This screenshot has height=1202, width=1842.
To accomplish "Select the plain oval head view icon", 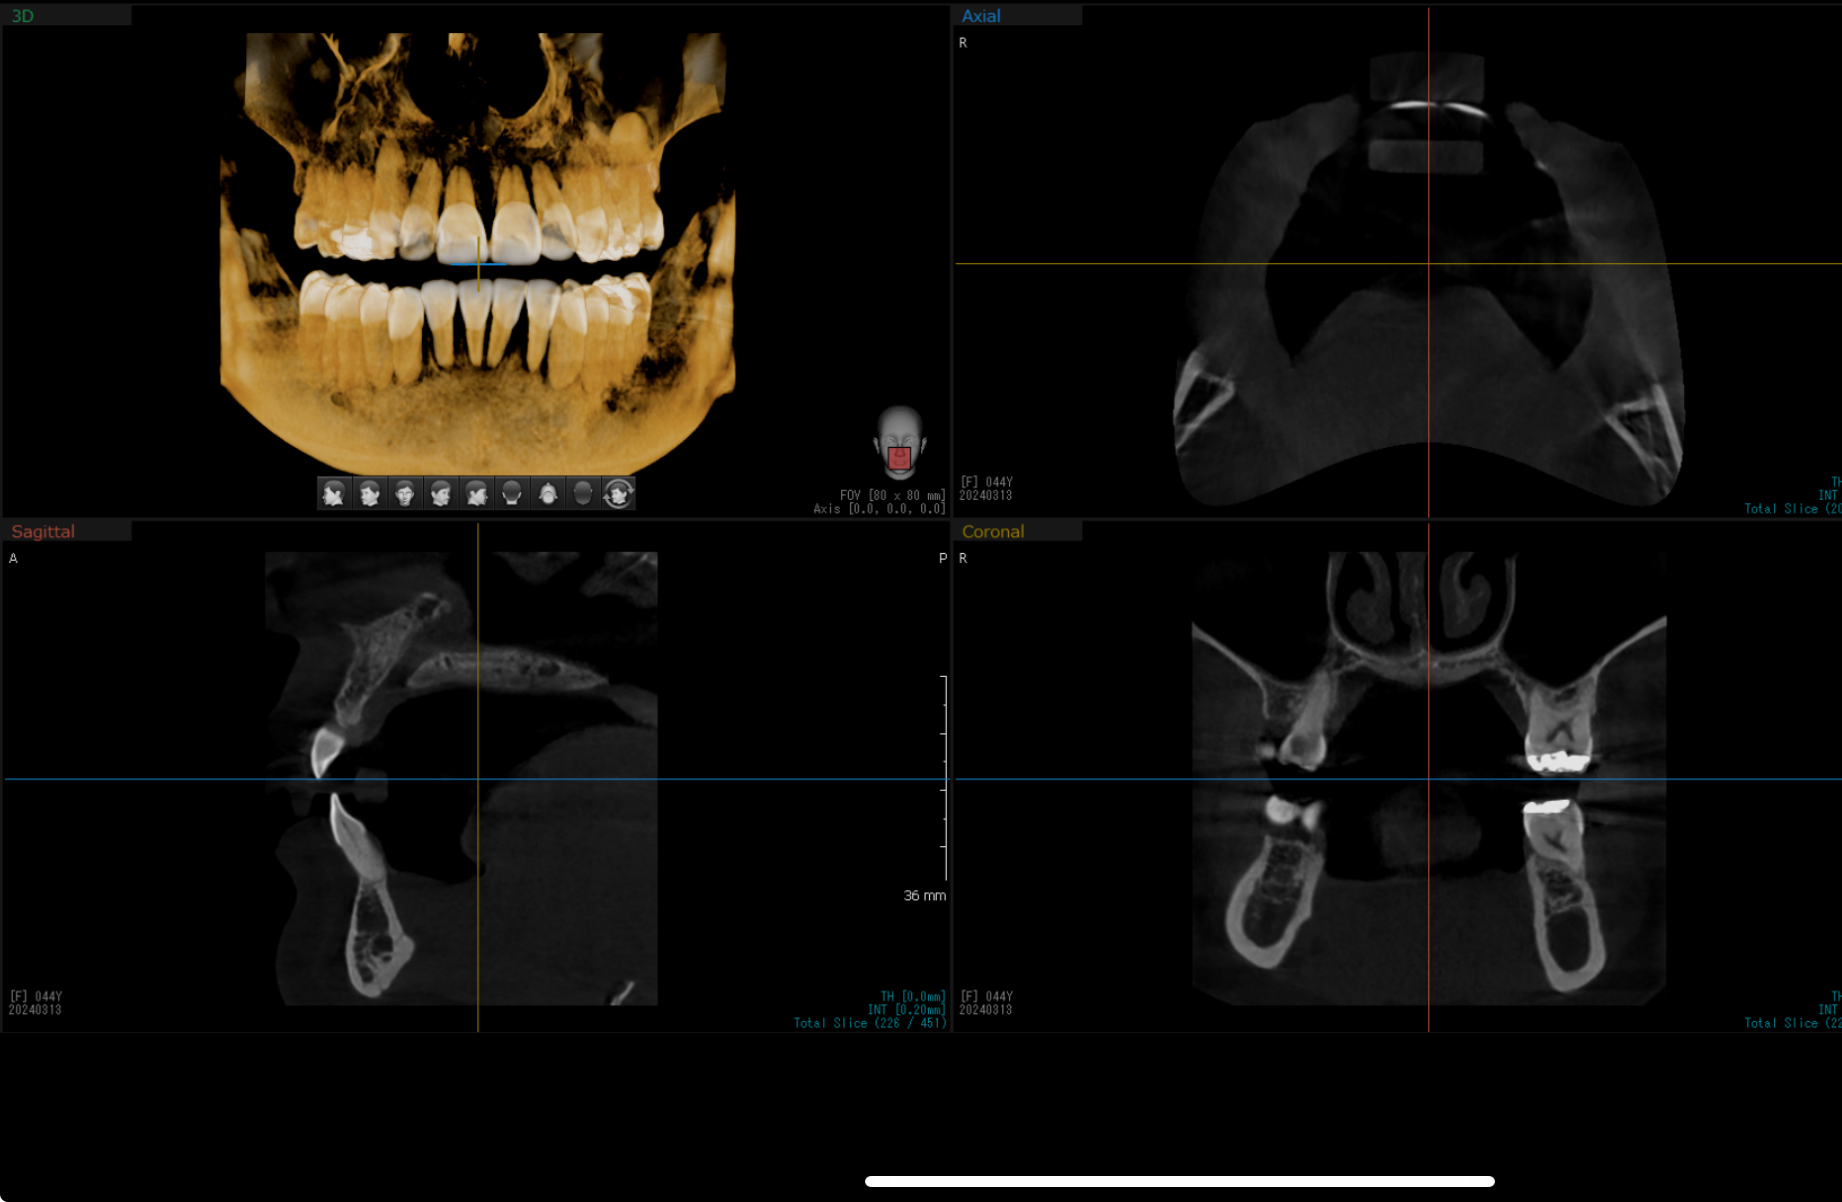I will point(583,493).
